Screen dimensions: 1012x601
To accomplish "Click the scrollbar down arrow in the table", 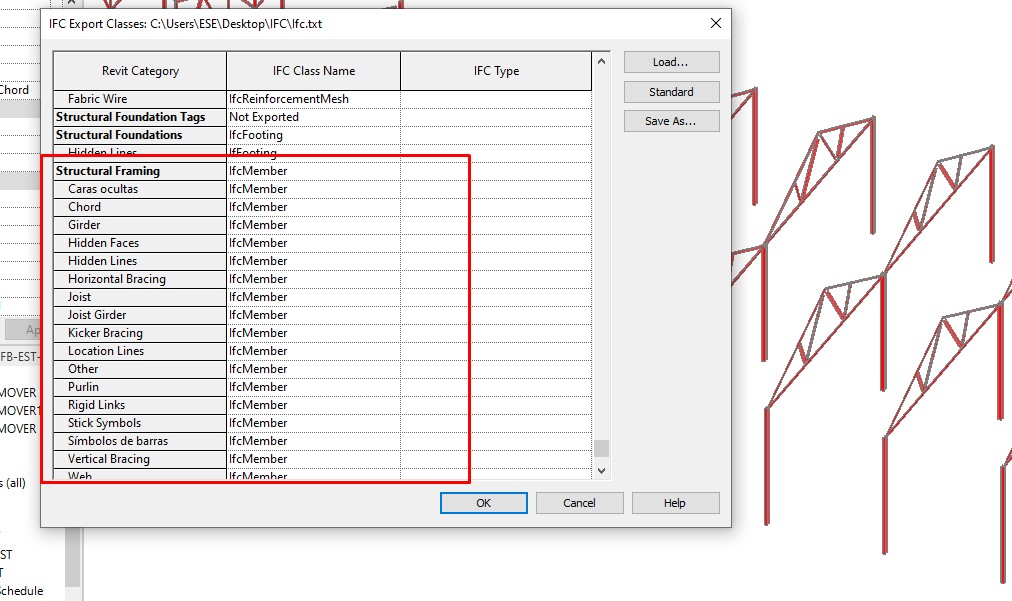I will [x=601, y=470].
